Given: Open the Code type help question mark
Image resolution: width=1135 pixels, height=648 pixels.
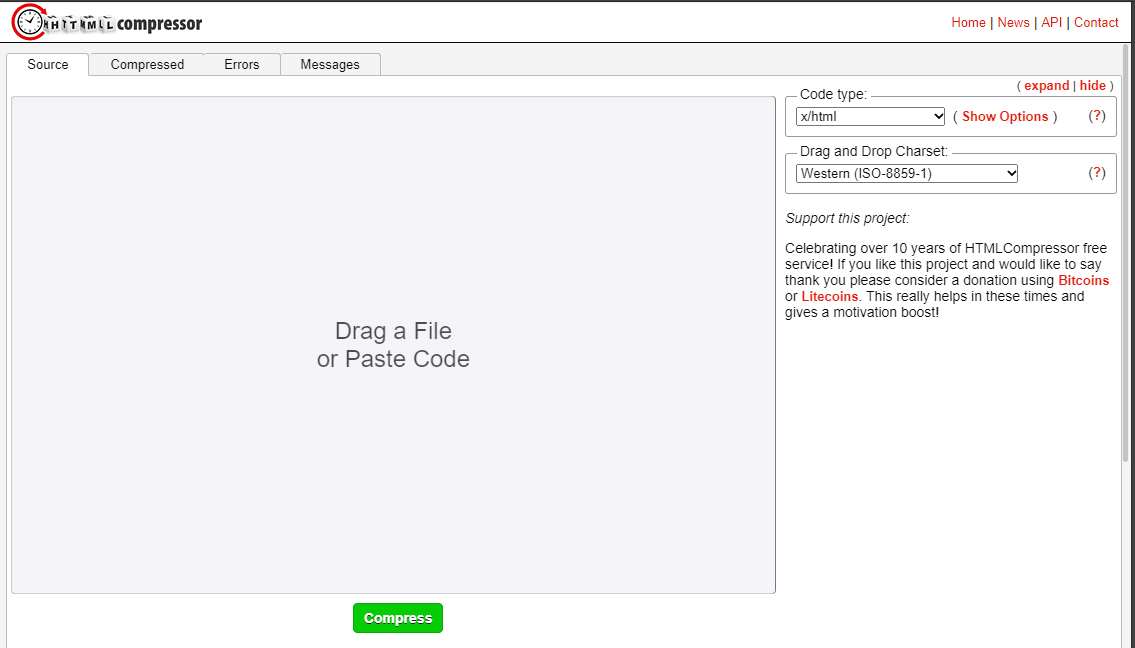Looking at the screenshot, I should pos(1097,116).
